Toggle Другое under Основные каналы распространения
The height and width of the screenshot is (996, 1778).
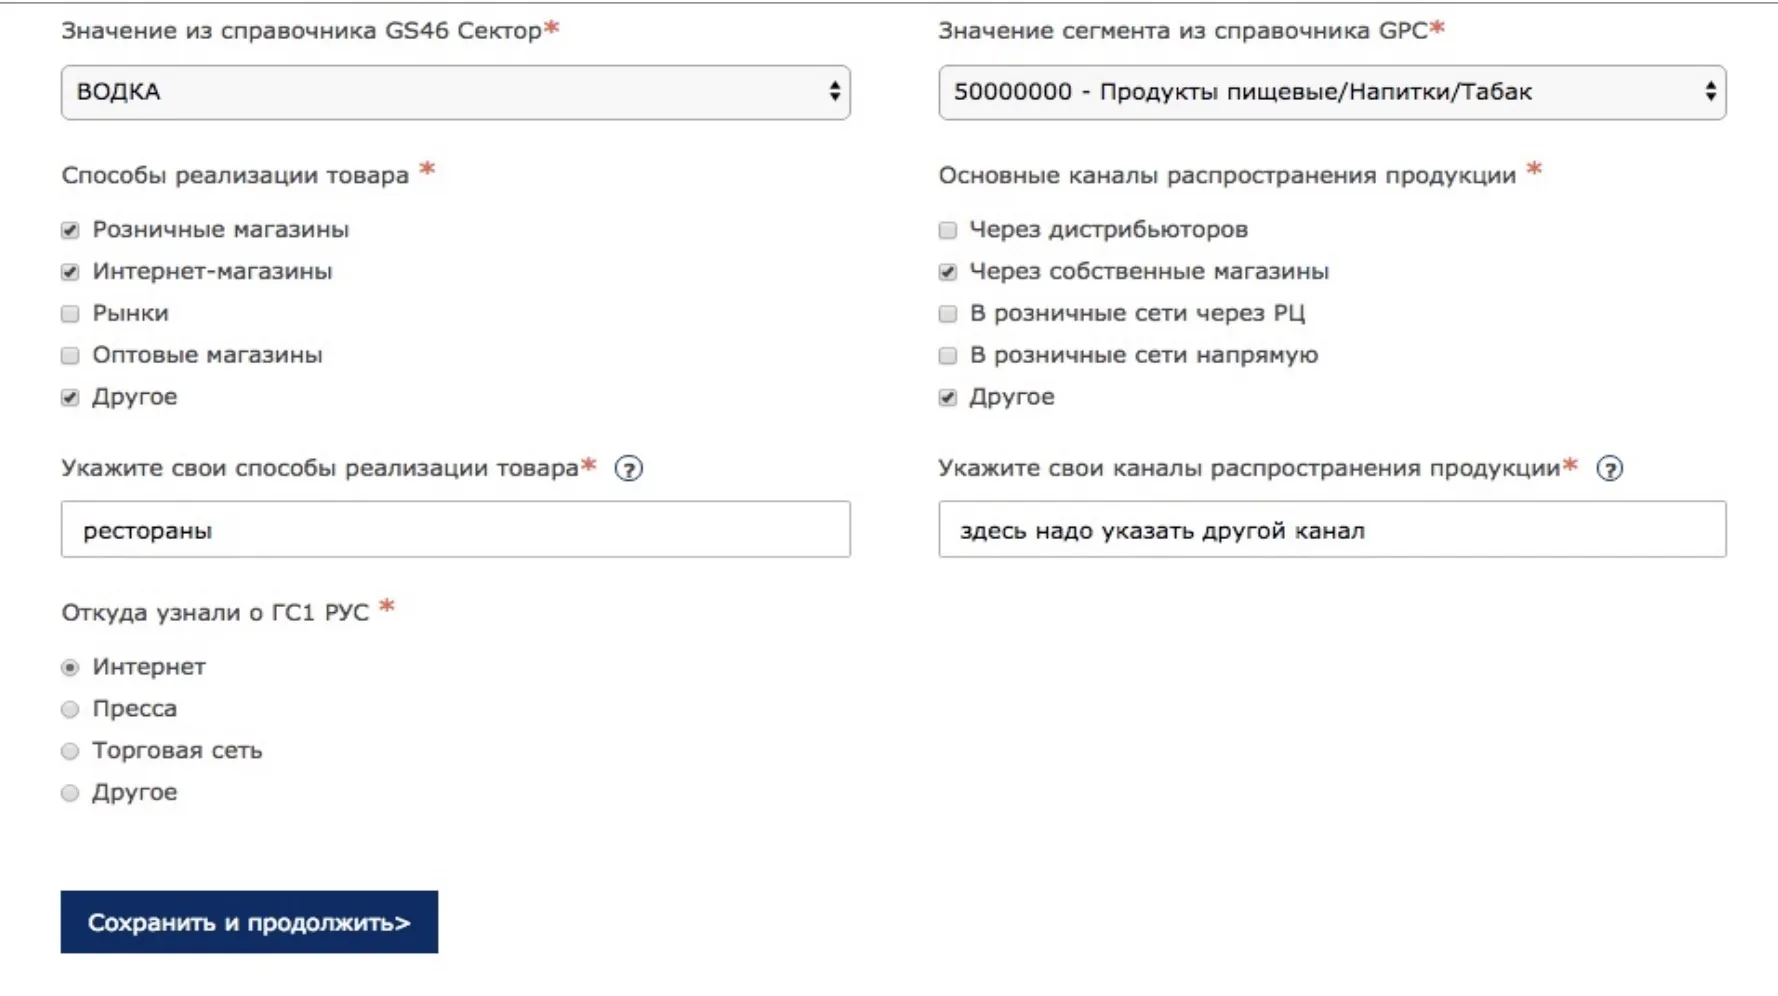pyautogui.click(x=947, y=398)
